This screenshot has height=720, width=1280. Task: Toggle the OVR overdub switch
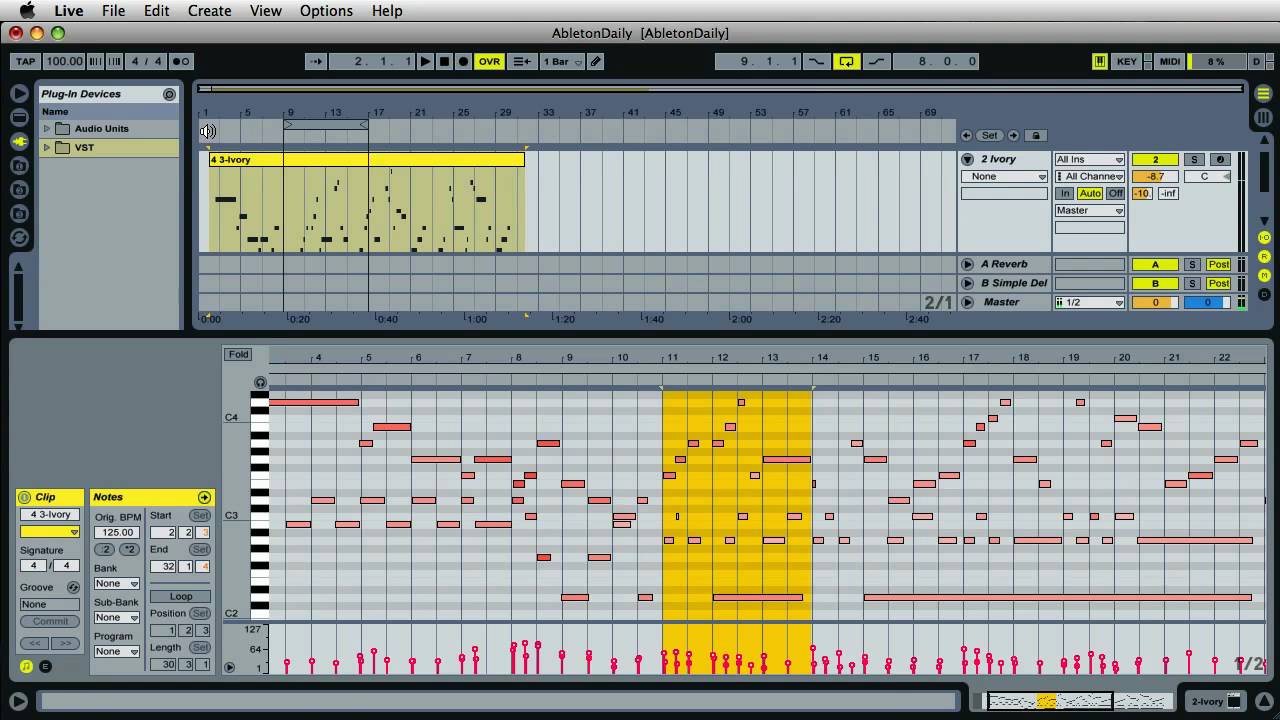click(x=489, y=61)
